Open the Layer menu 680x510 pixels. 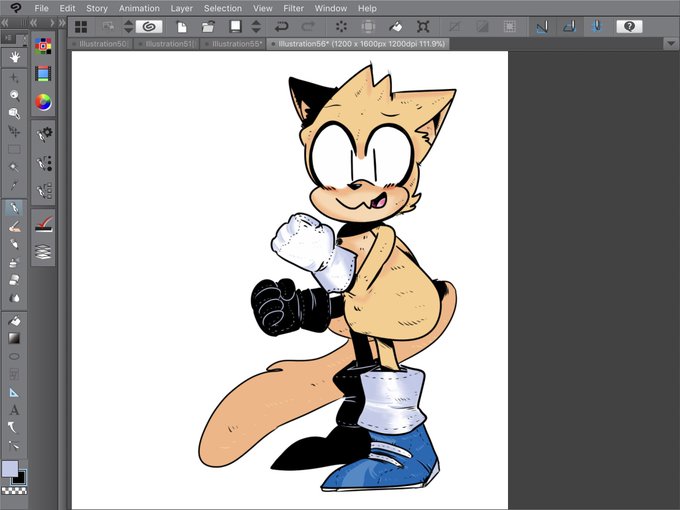click(x=182, y=8)
